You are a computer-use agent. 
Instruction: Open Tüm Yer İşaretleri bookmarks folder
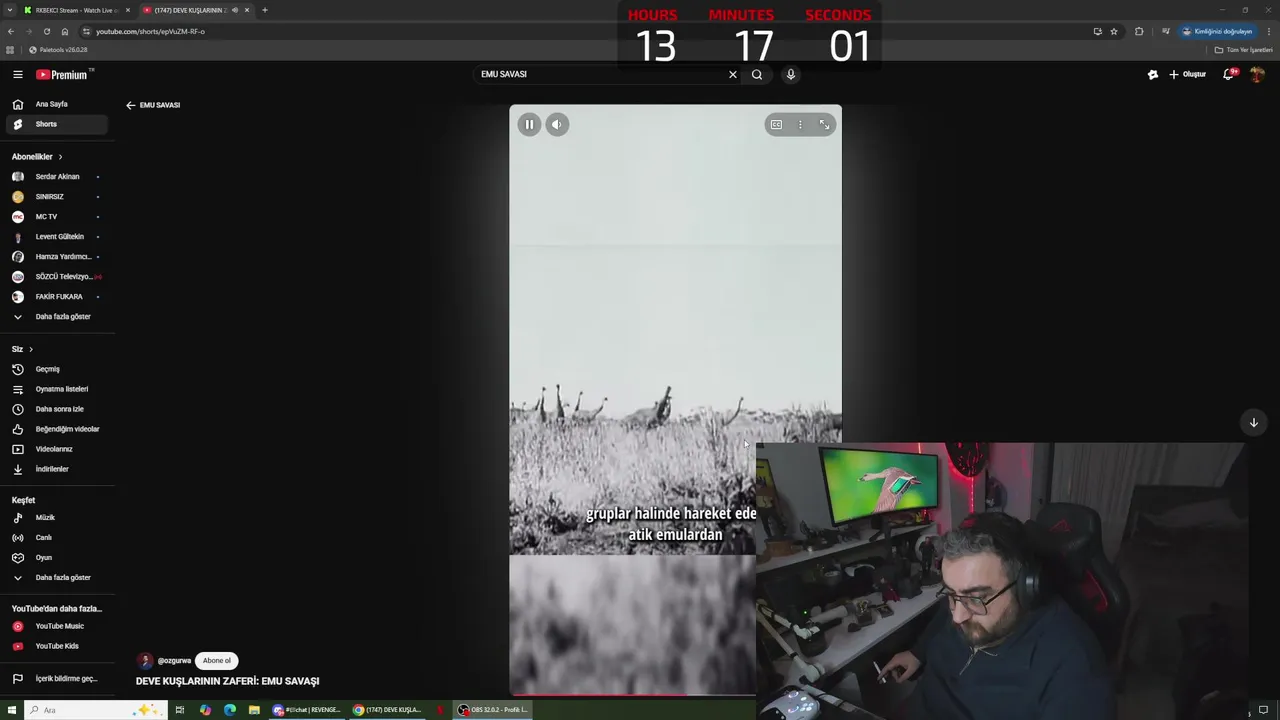click(1243, 50)
